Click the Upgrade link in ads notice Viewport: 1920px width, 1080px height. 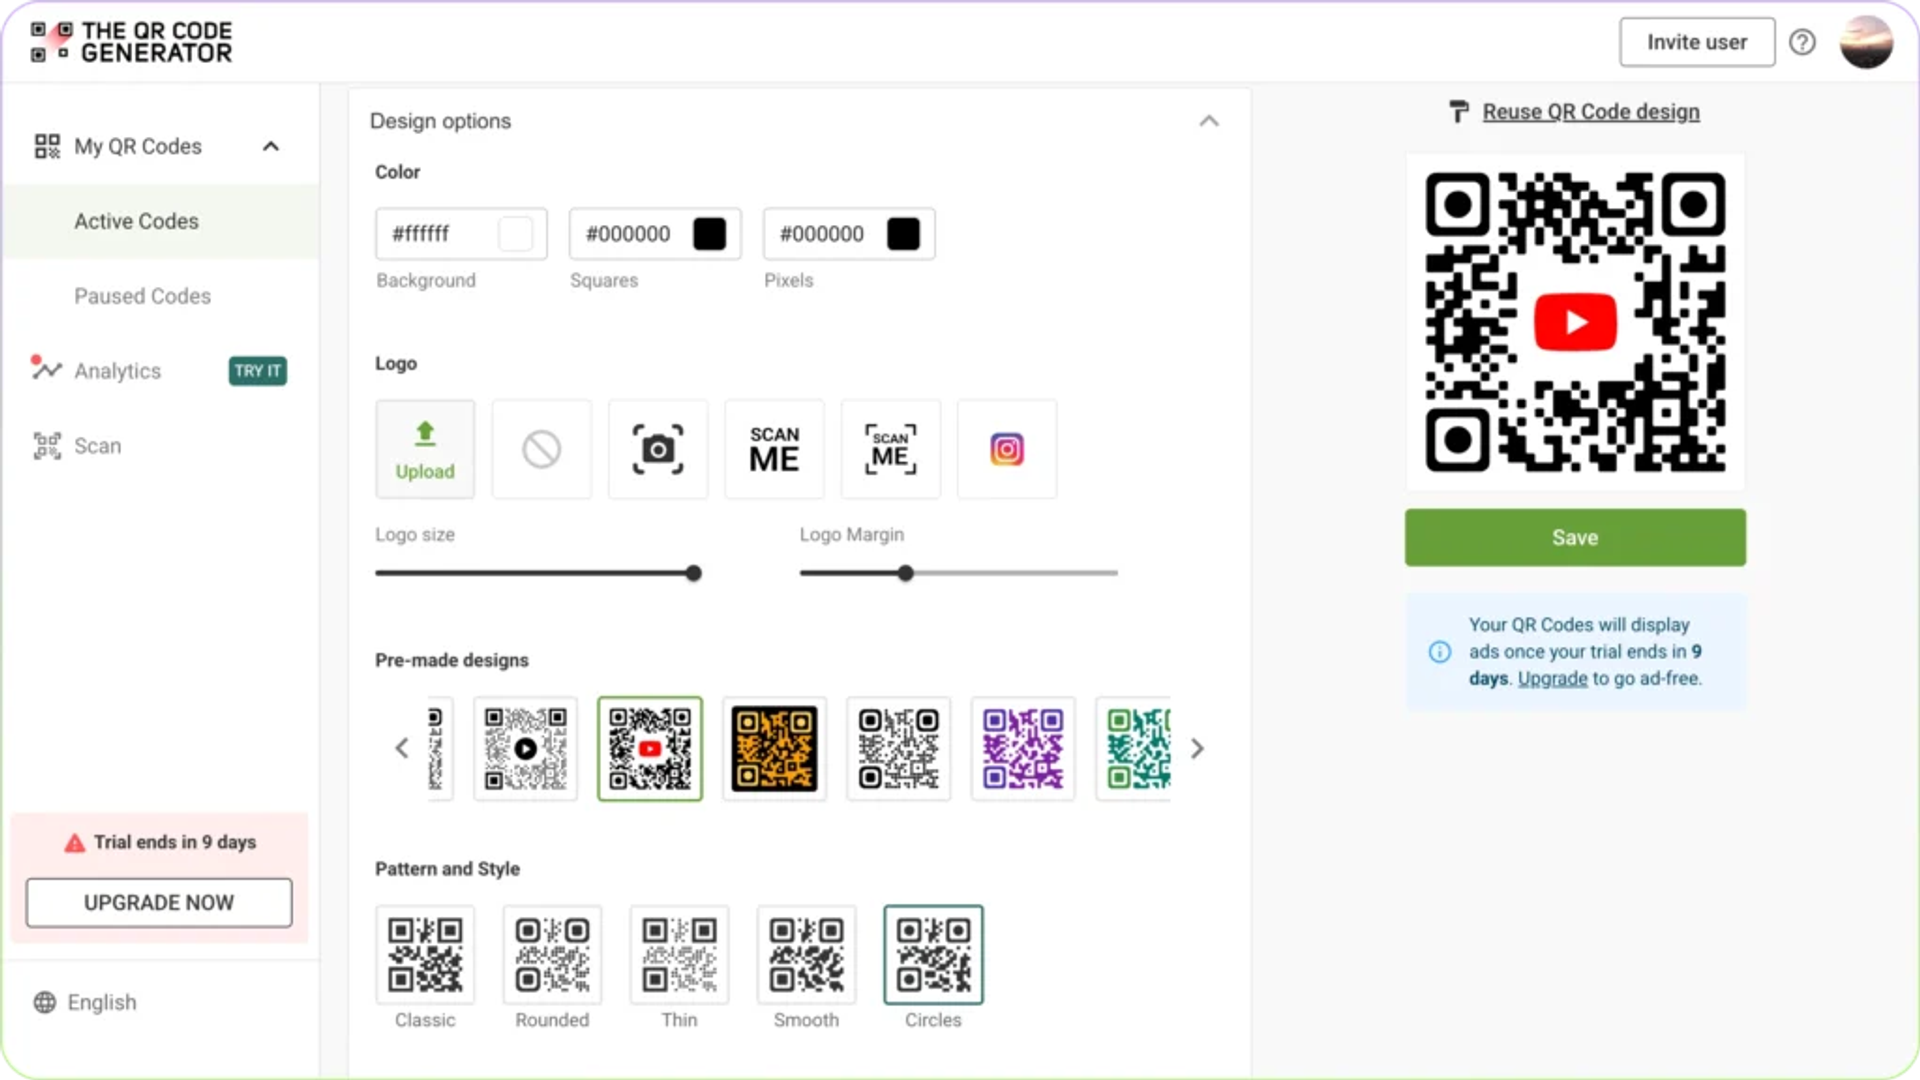tap(1552, 678)
